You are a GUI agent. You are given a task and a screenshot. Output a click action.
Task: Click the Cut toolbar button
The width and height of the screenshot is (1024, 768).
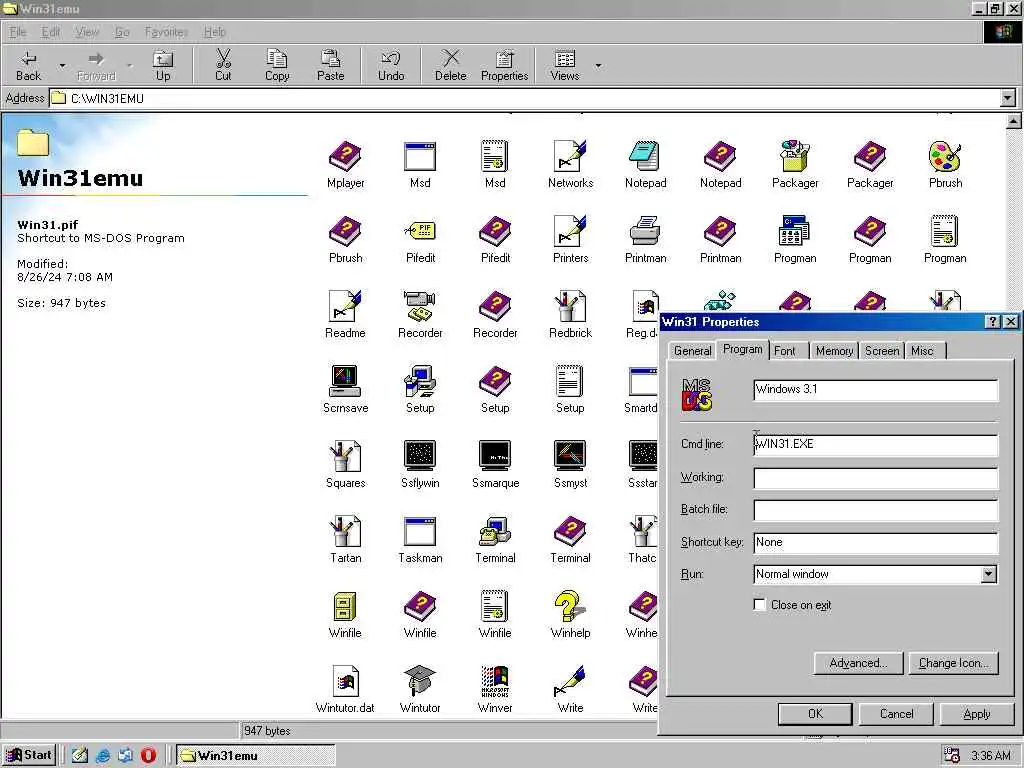223,65
